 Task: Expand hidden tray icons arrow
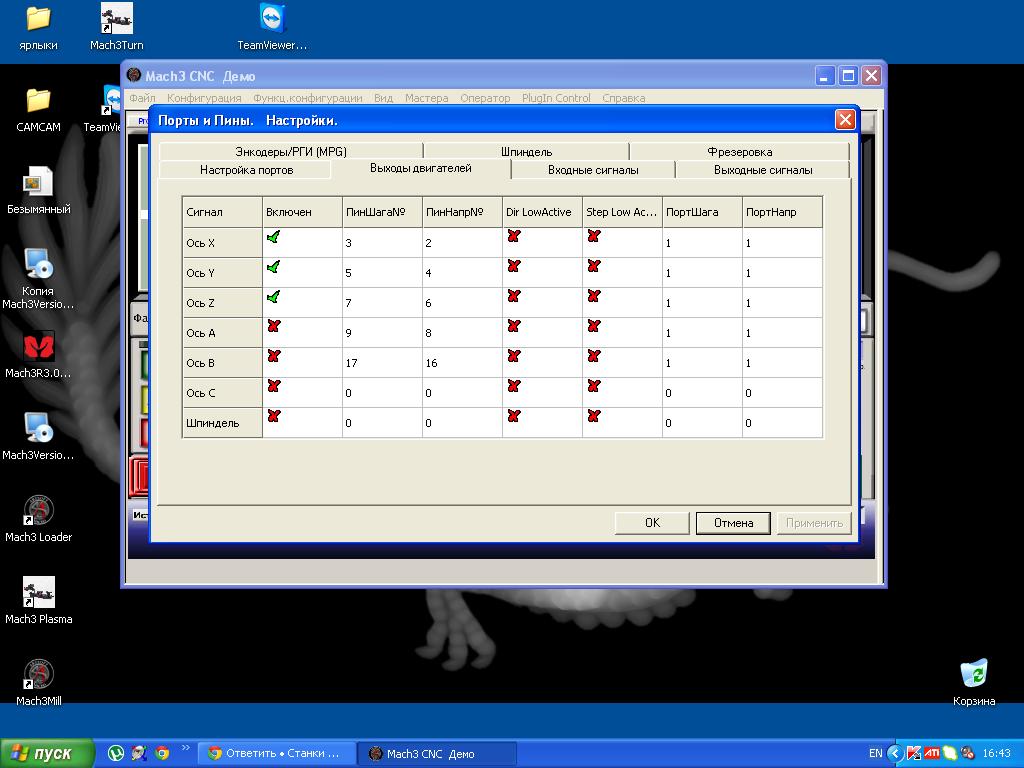895,754
